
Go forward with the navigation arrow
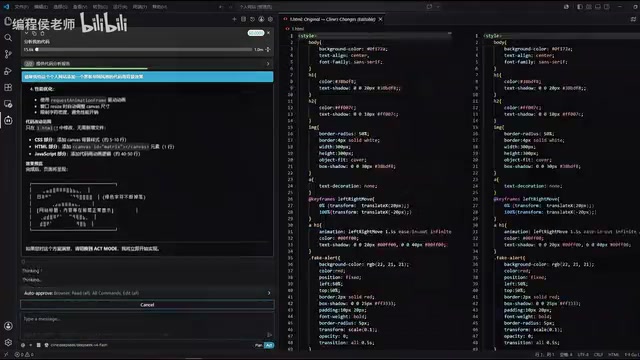tap(231, 7)
